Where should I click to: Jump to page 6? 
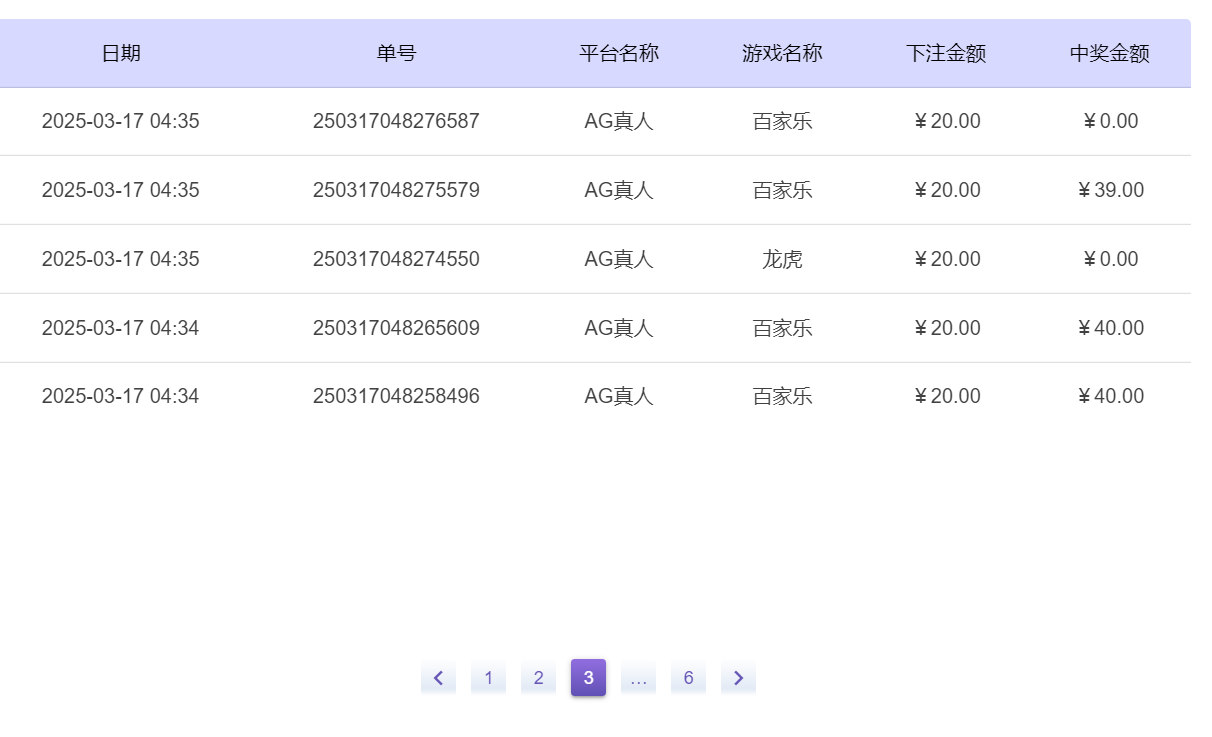click(688, 677)
